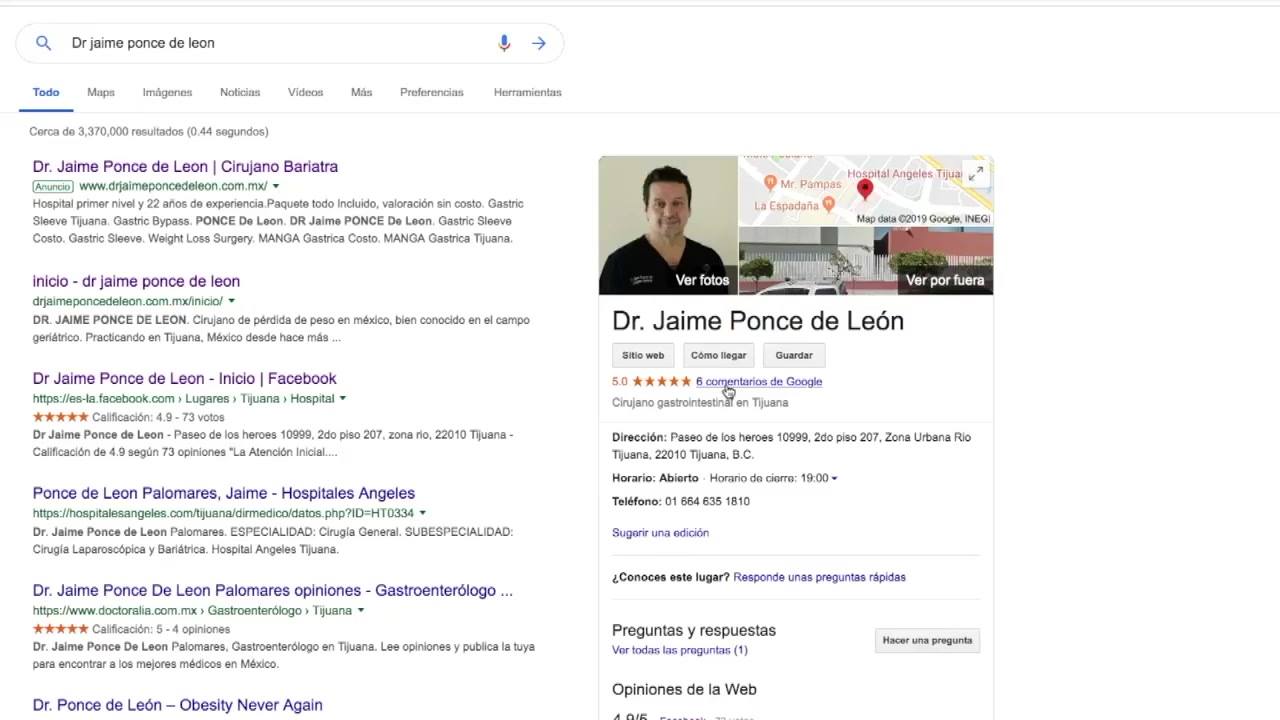Click Sugerir una edición link
Screen dimensions: 1280x720
click(x=660, y=533)
